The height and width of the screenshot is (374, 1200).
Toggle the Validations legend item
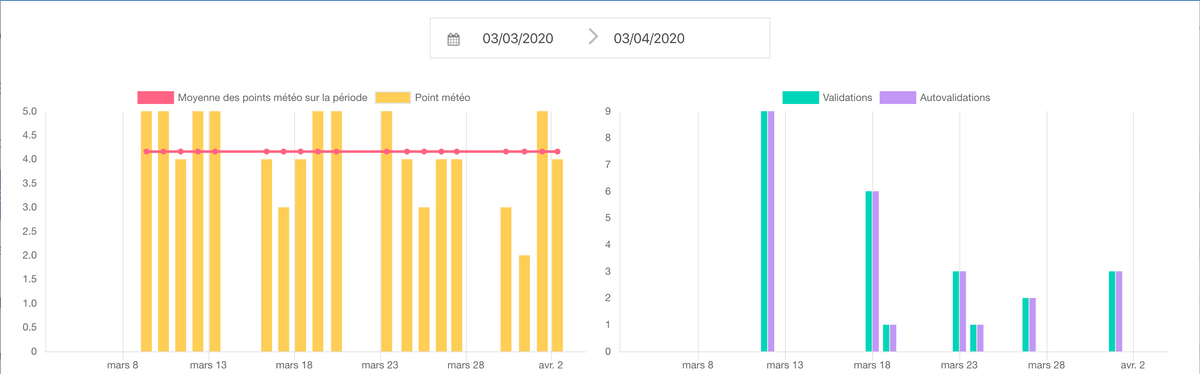(828, 98)
